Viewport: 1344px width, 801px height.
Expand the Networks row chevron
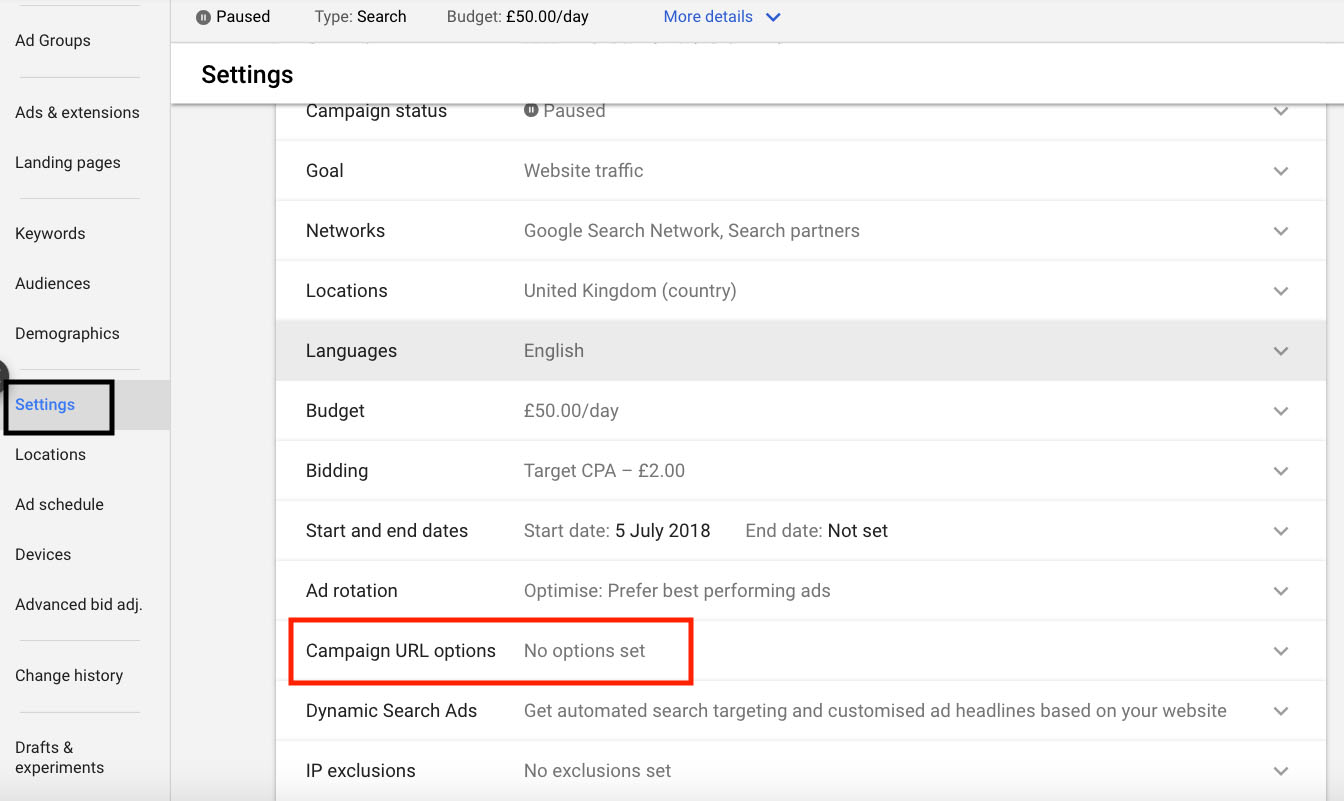coord(1281,231)
